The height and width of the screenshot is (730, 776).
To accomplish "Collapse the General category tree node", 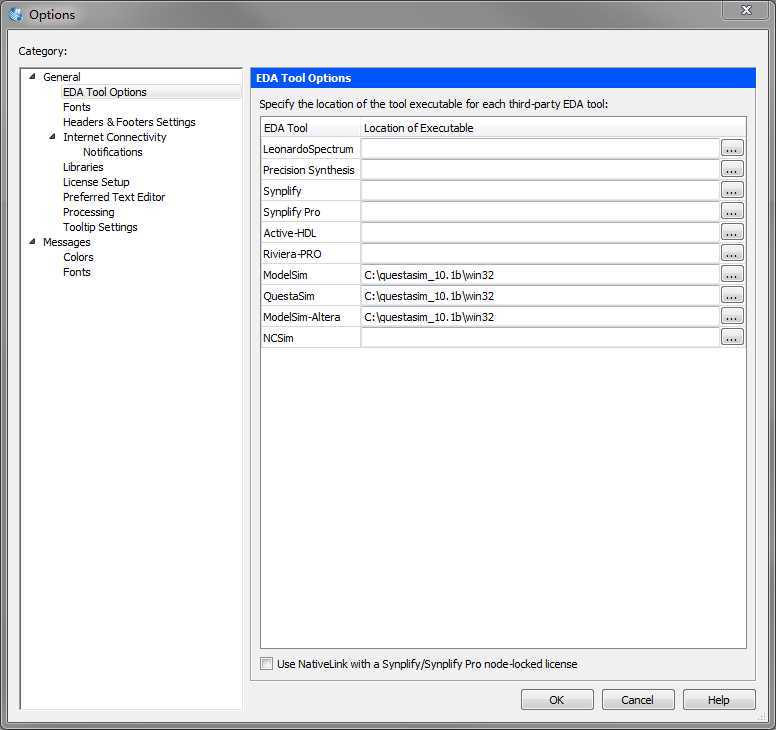I will coord(32,76).
